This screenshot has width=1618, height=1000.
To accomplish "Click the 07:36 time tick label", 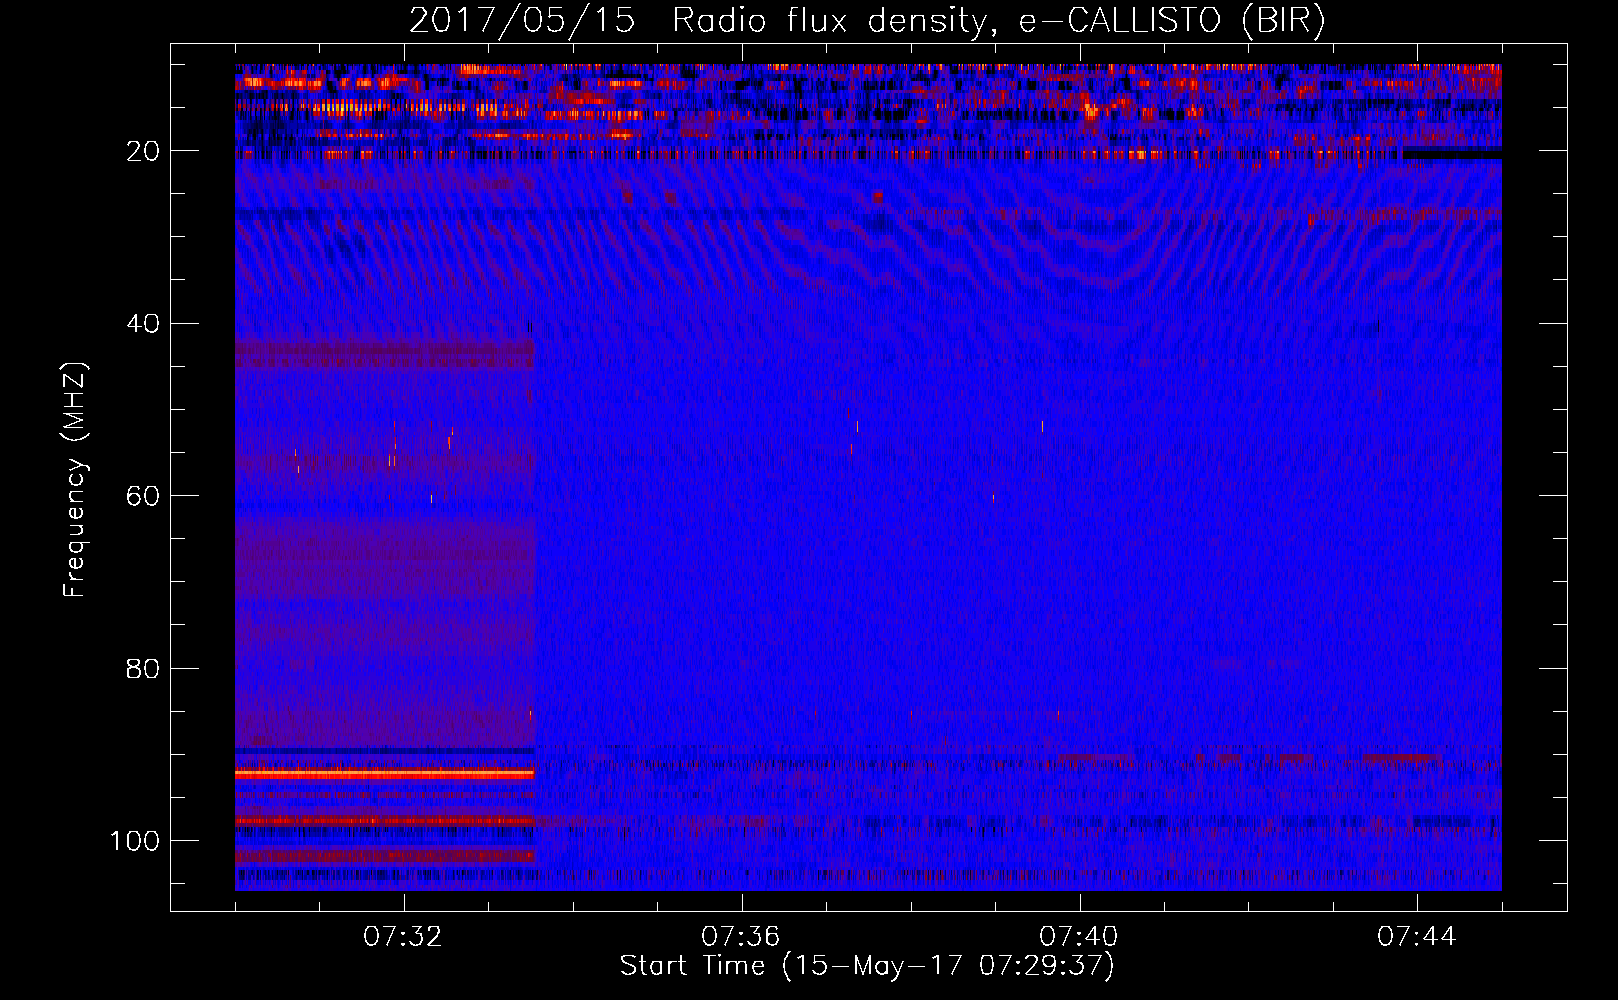I will (741, 937).
